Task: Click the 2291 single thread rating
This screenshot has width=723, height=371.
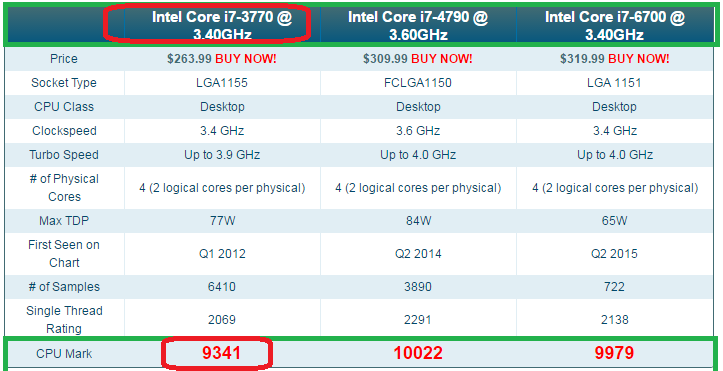Action: 418,320
